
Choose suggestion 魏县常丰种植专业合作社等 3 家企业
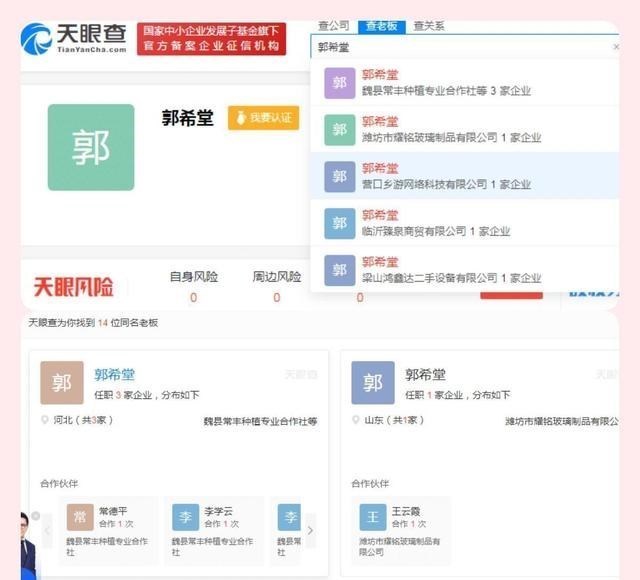465,83
